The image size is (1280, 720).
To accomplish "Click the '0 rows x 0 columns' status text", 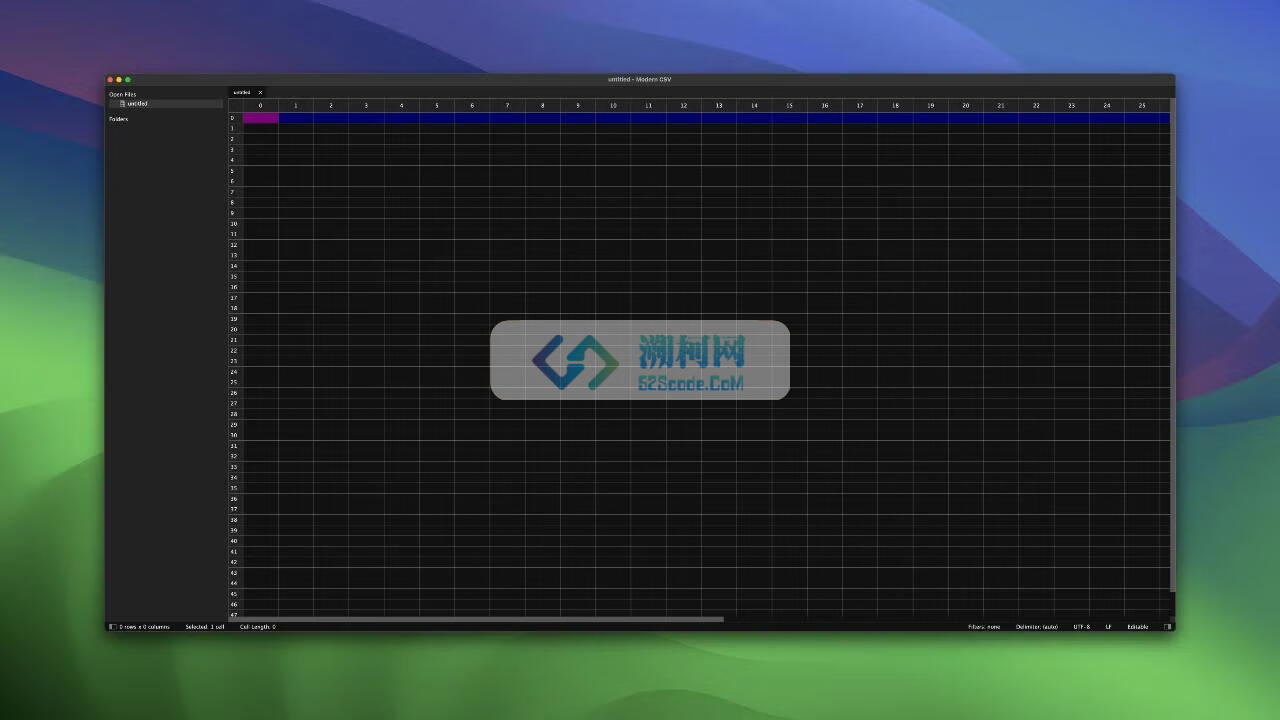I will [x=145, y=627].
